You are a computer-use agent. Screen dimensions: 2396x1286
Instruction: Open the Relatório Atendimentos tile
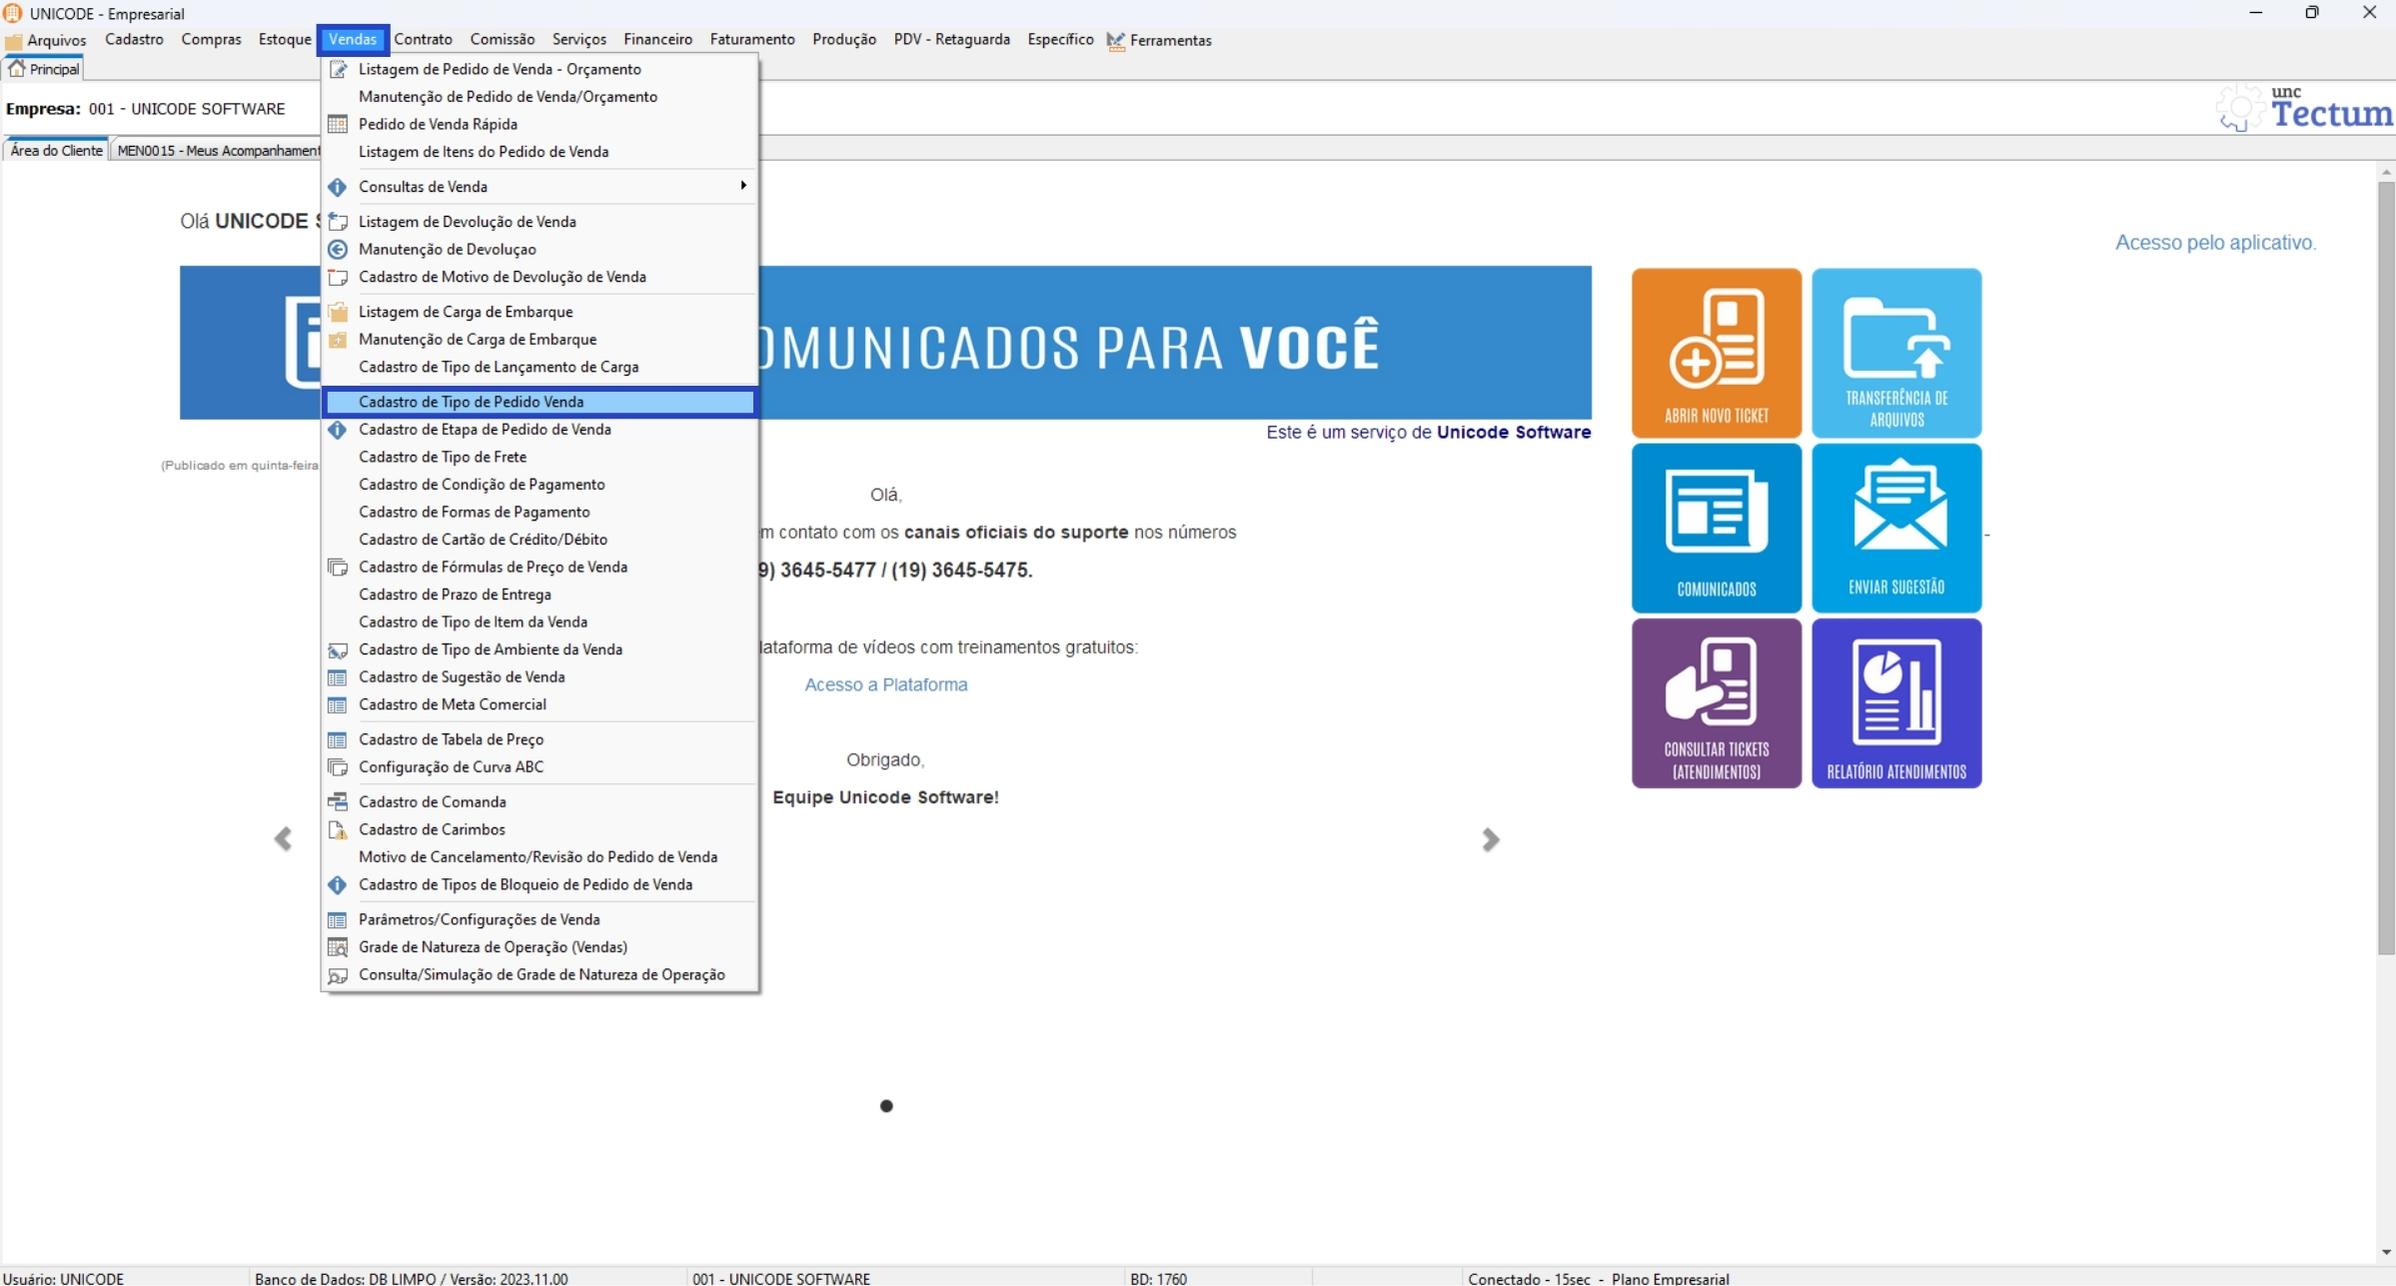(1896, 702)
